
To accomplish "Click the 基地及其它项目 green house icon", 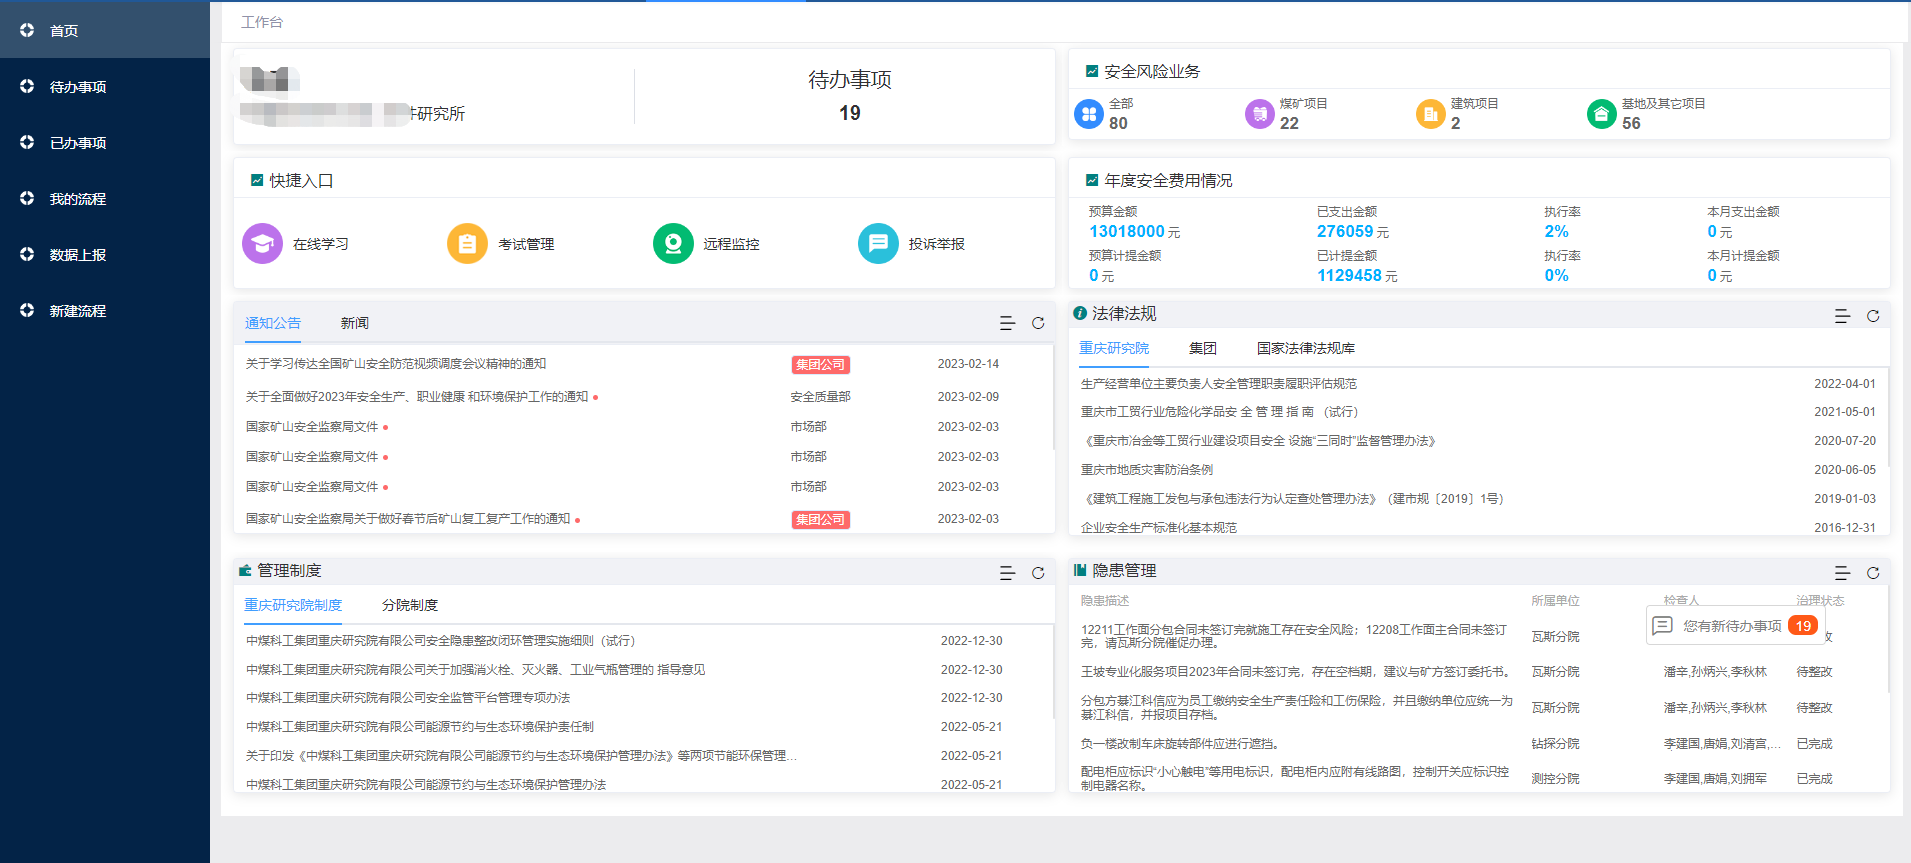I will pyautogui.click(x=1601, y=114).
